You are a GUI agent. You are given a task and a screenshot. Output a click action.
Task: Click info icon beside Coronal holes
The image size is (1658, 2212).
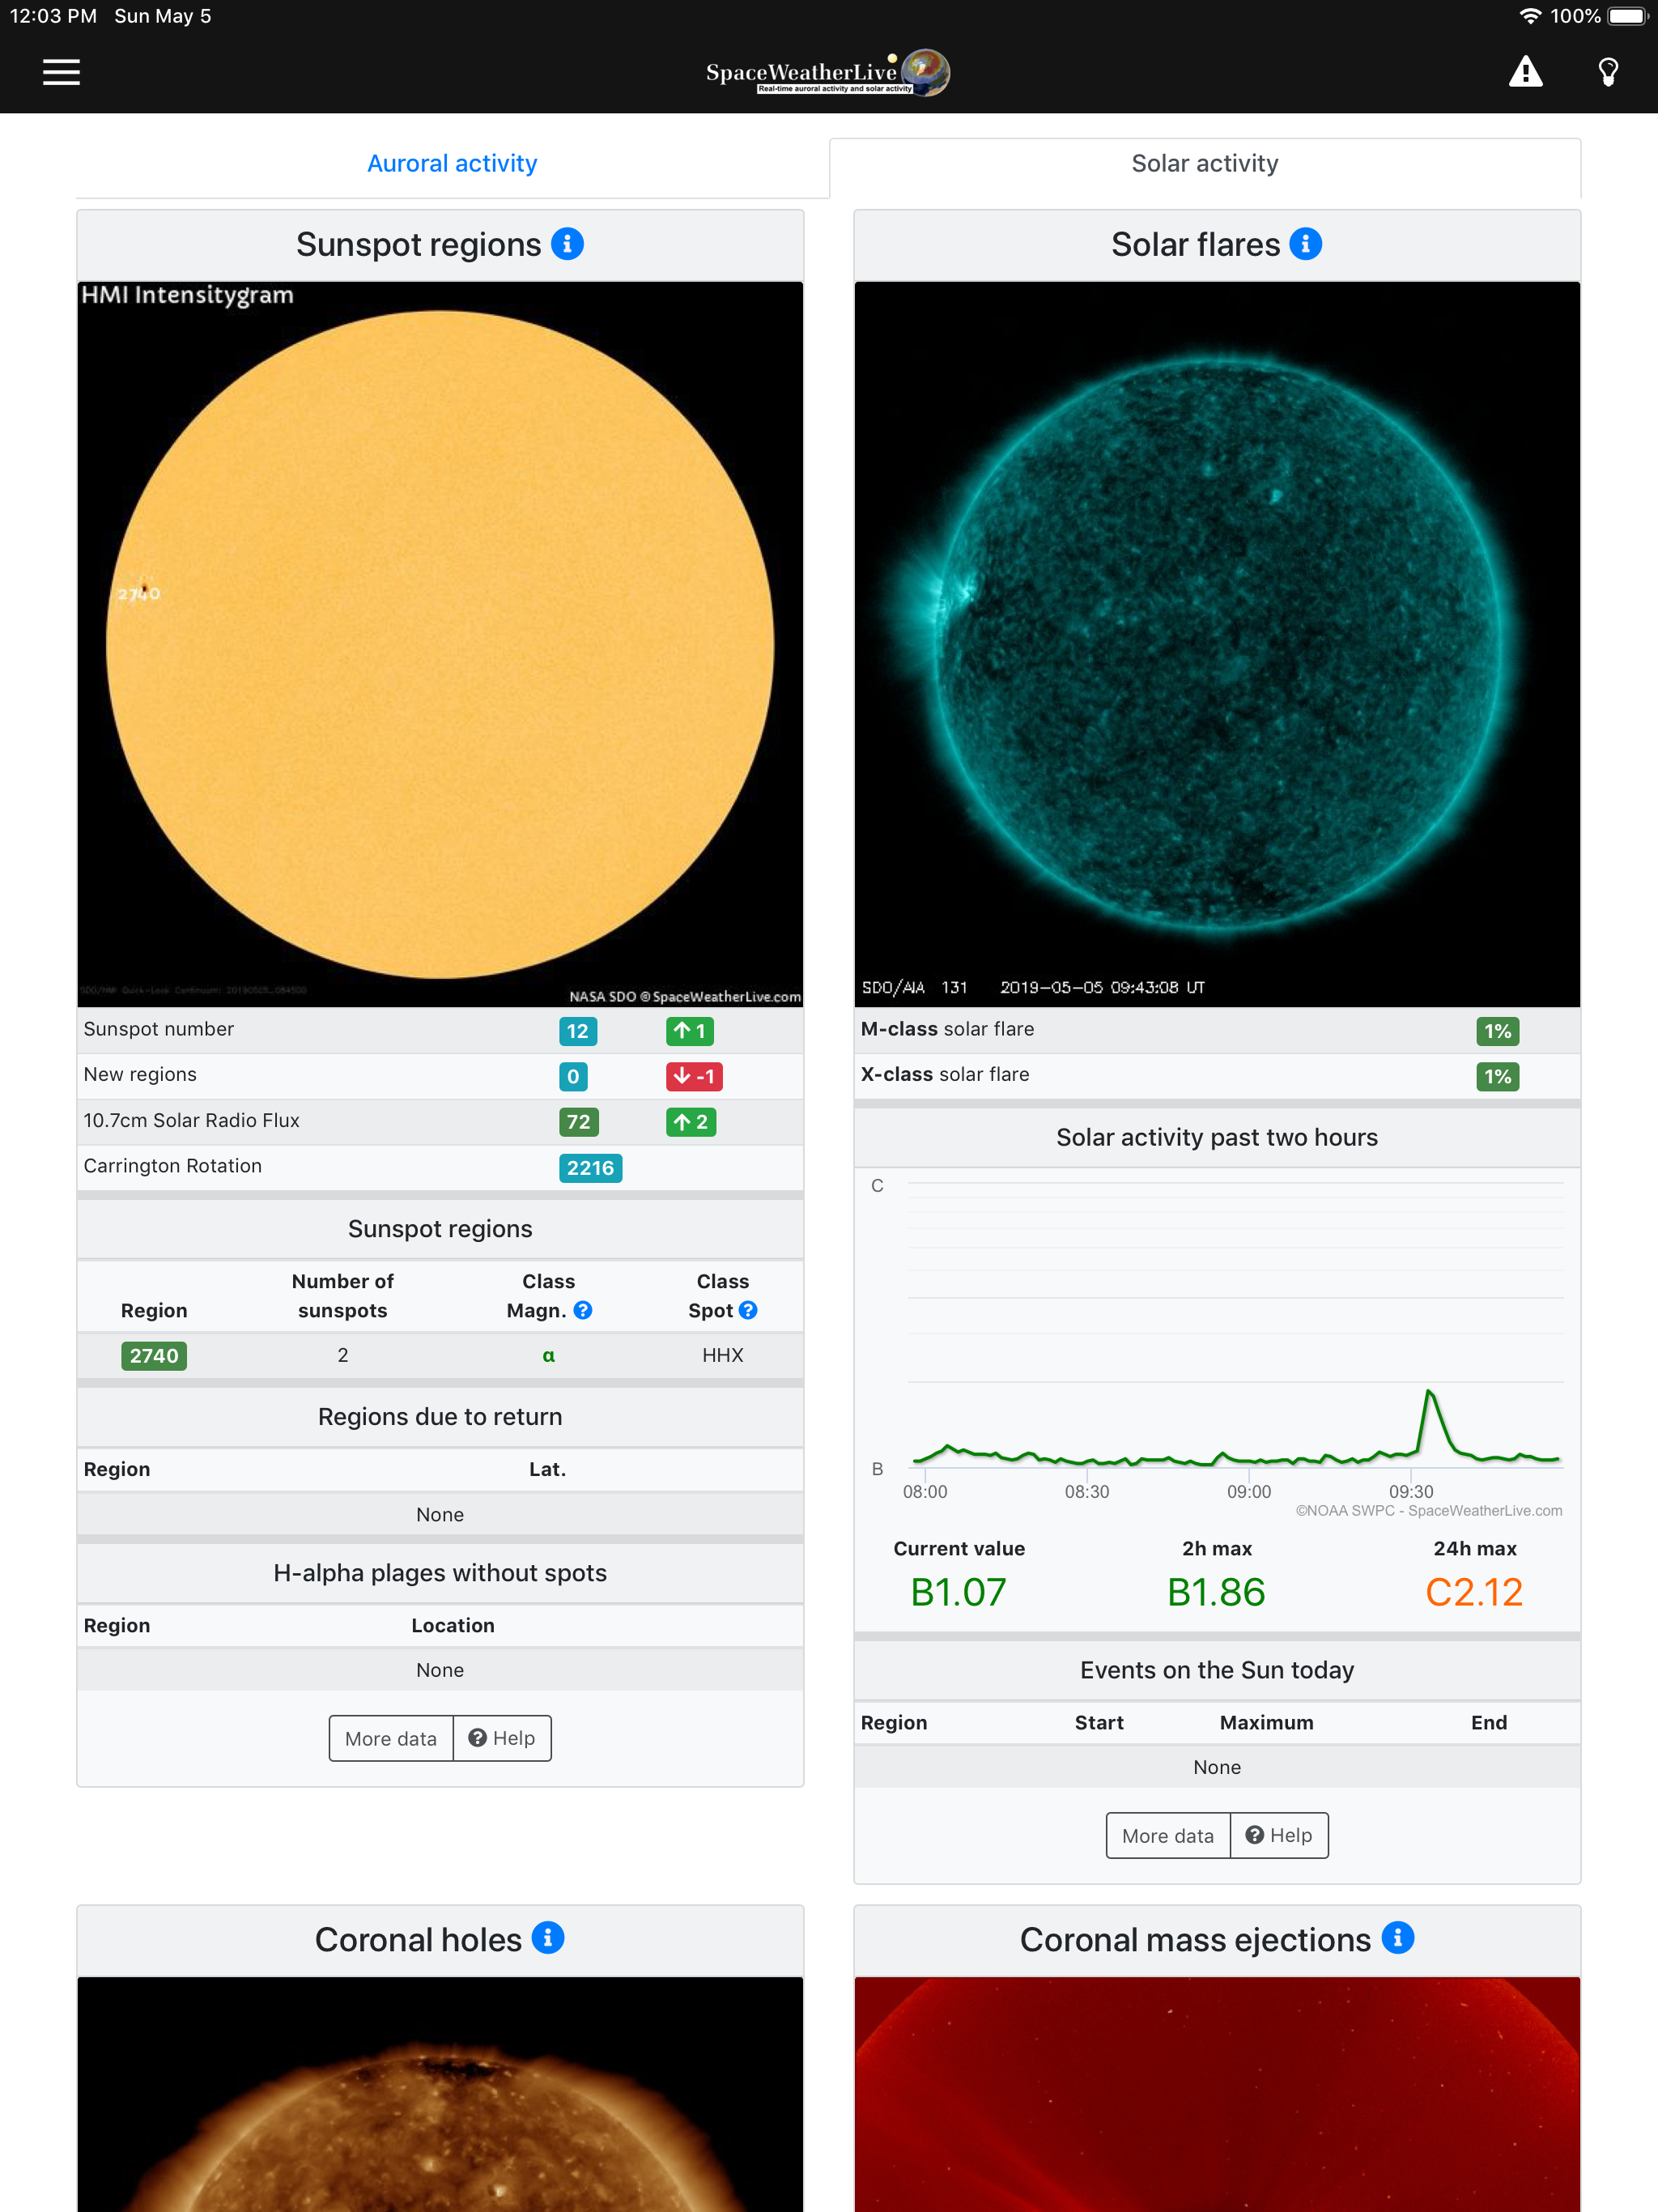pyautogui.click(x=548, y=1938)
